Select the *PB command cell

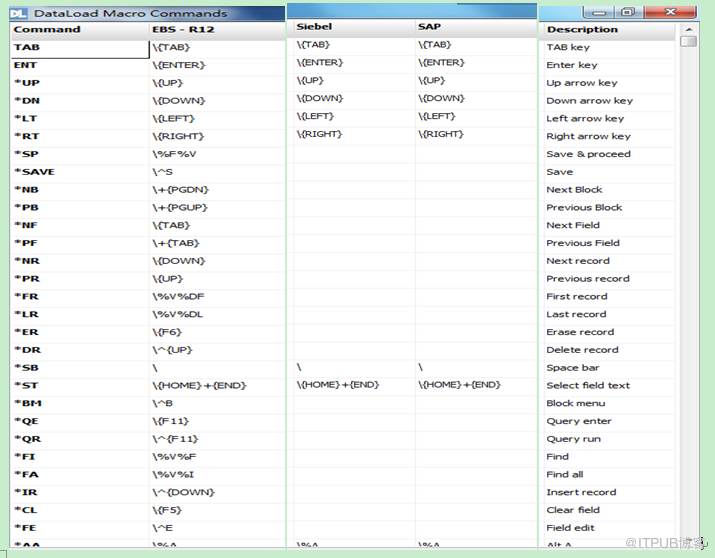80,207
